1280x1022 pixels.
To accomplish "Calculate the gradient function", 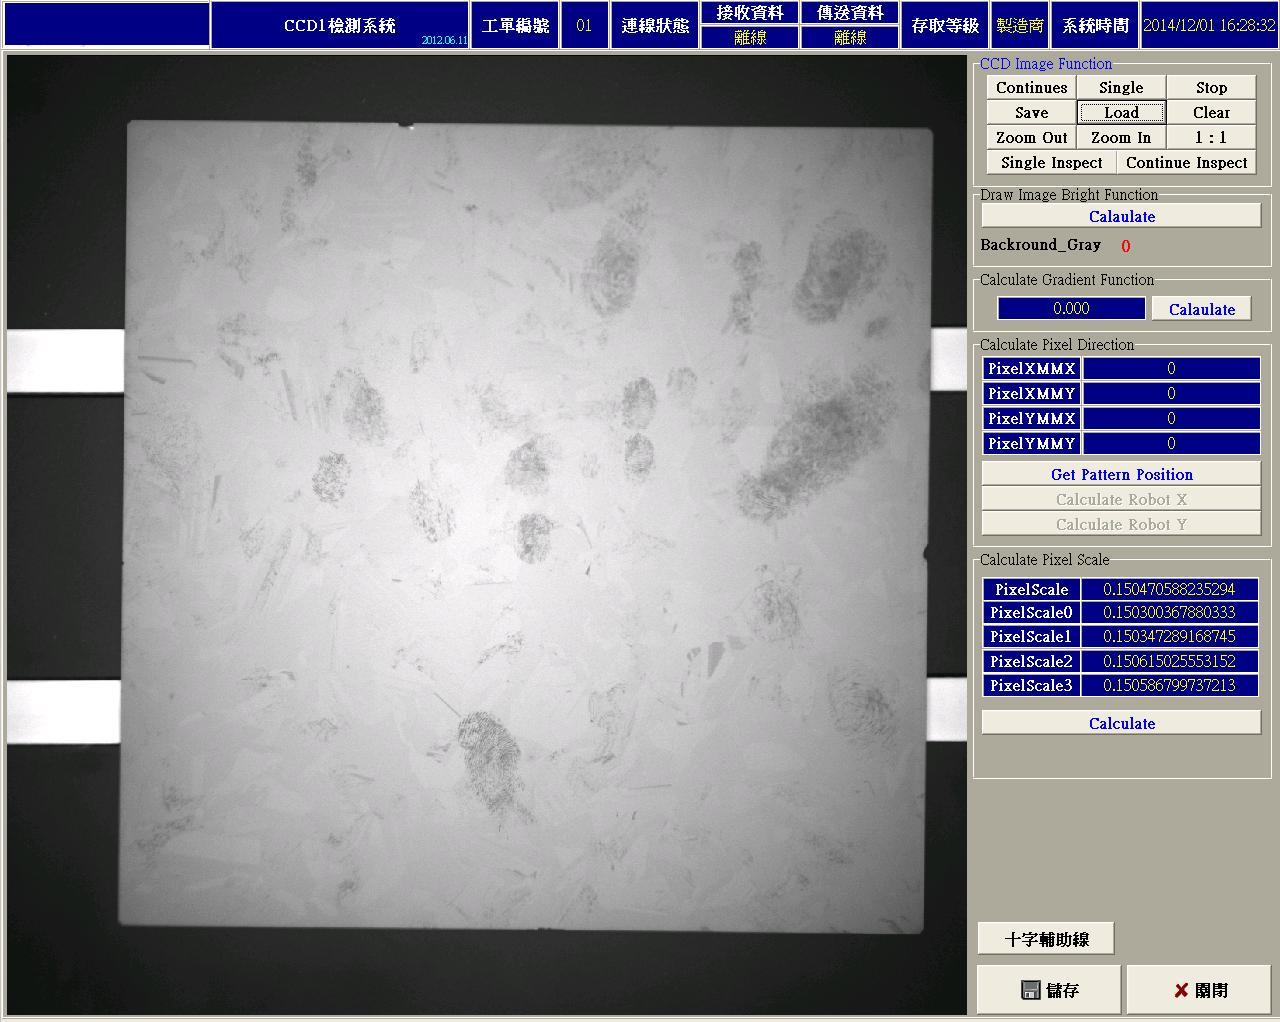I will click(1202, 309).
